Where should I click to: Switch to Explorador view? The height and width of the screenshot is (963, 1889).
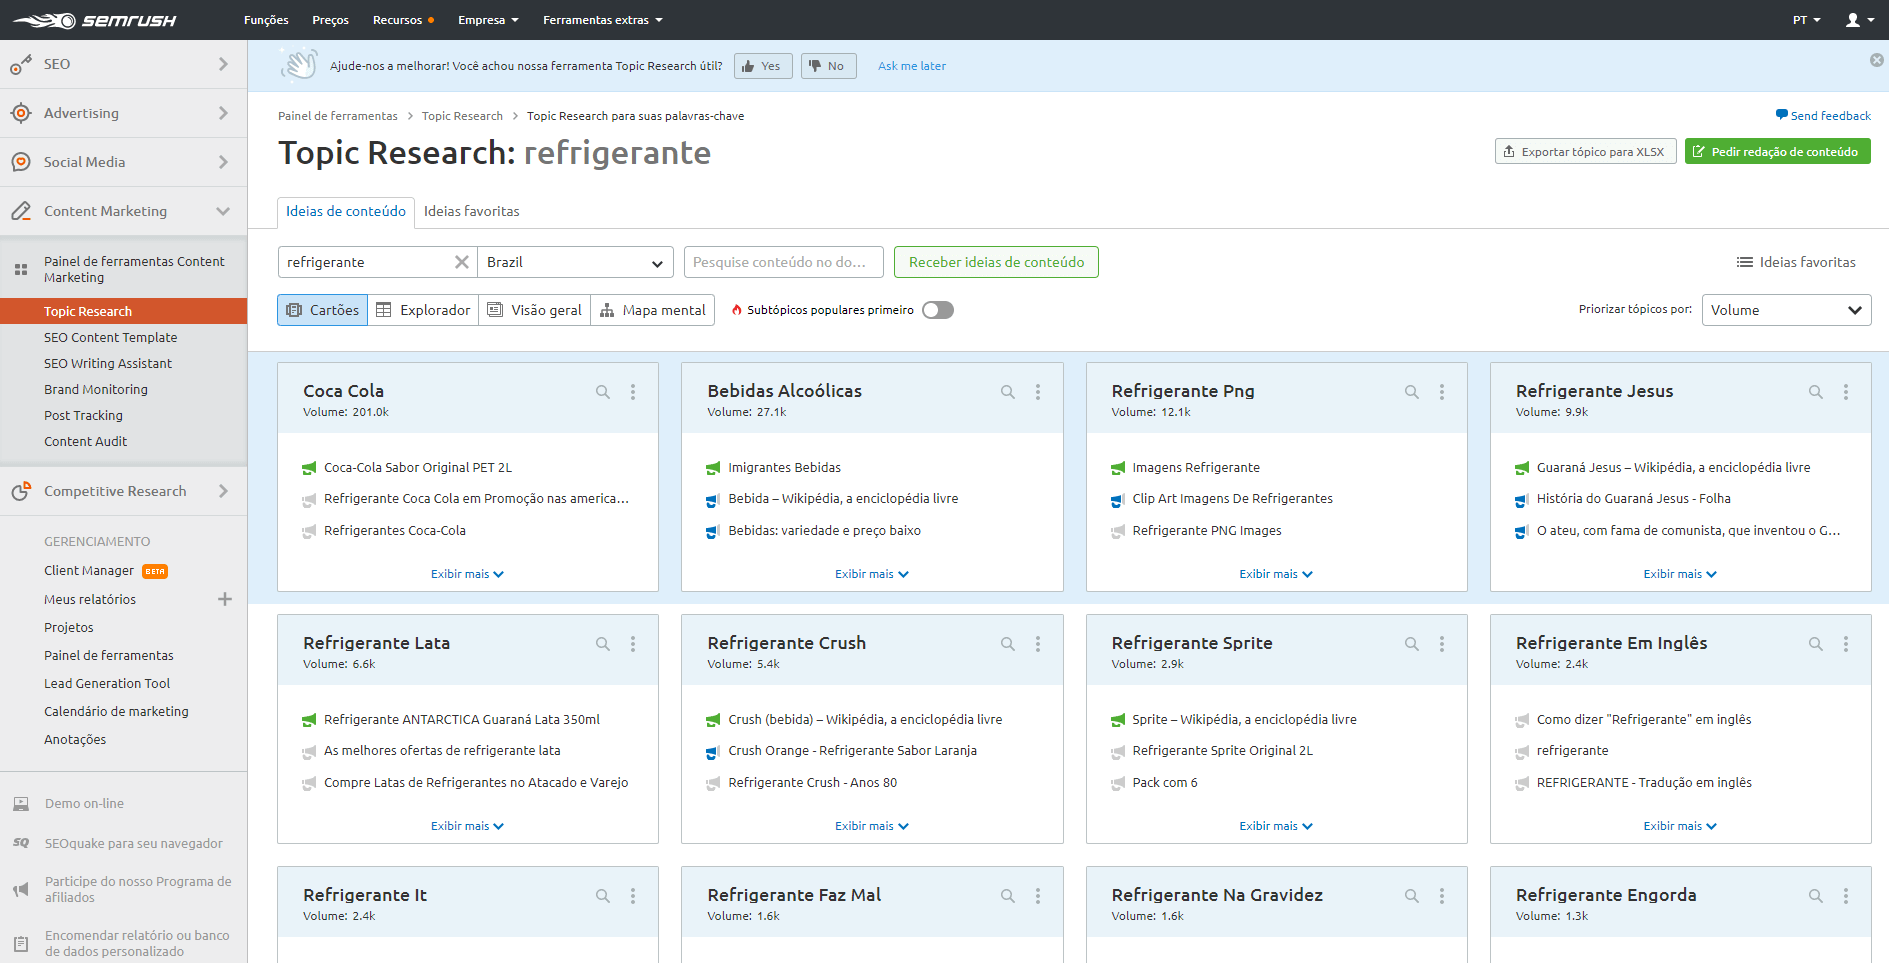pyautogui.click(x=423, y=310)
